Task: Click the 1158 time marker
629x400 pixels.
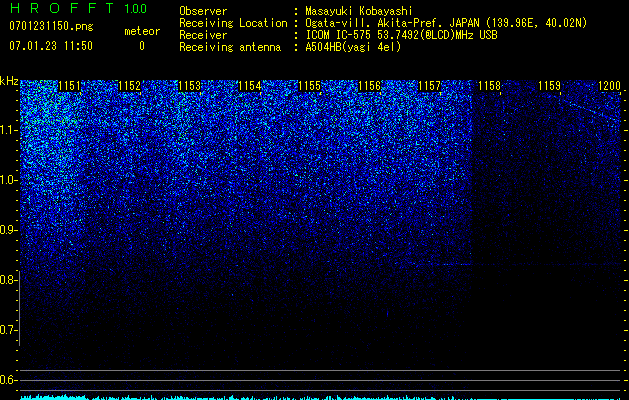Action: point(490,86)
